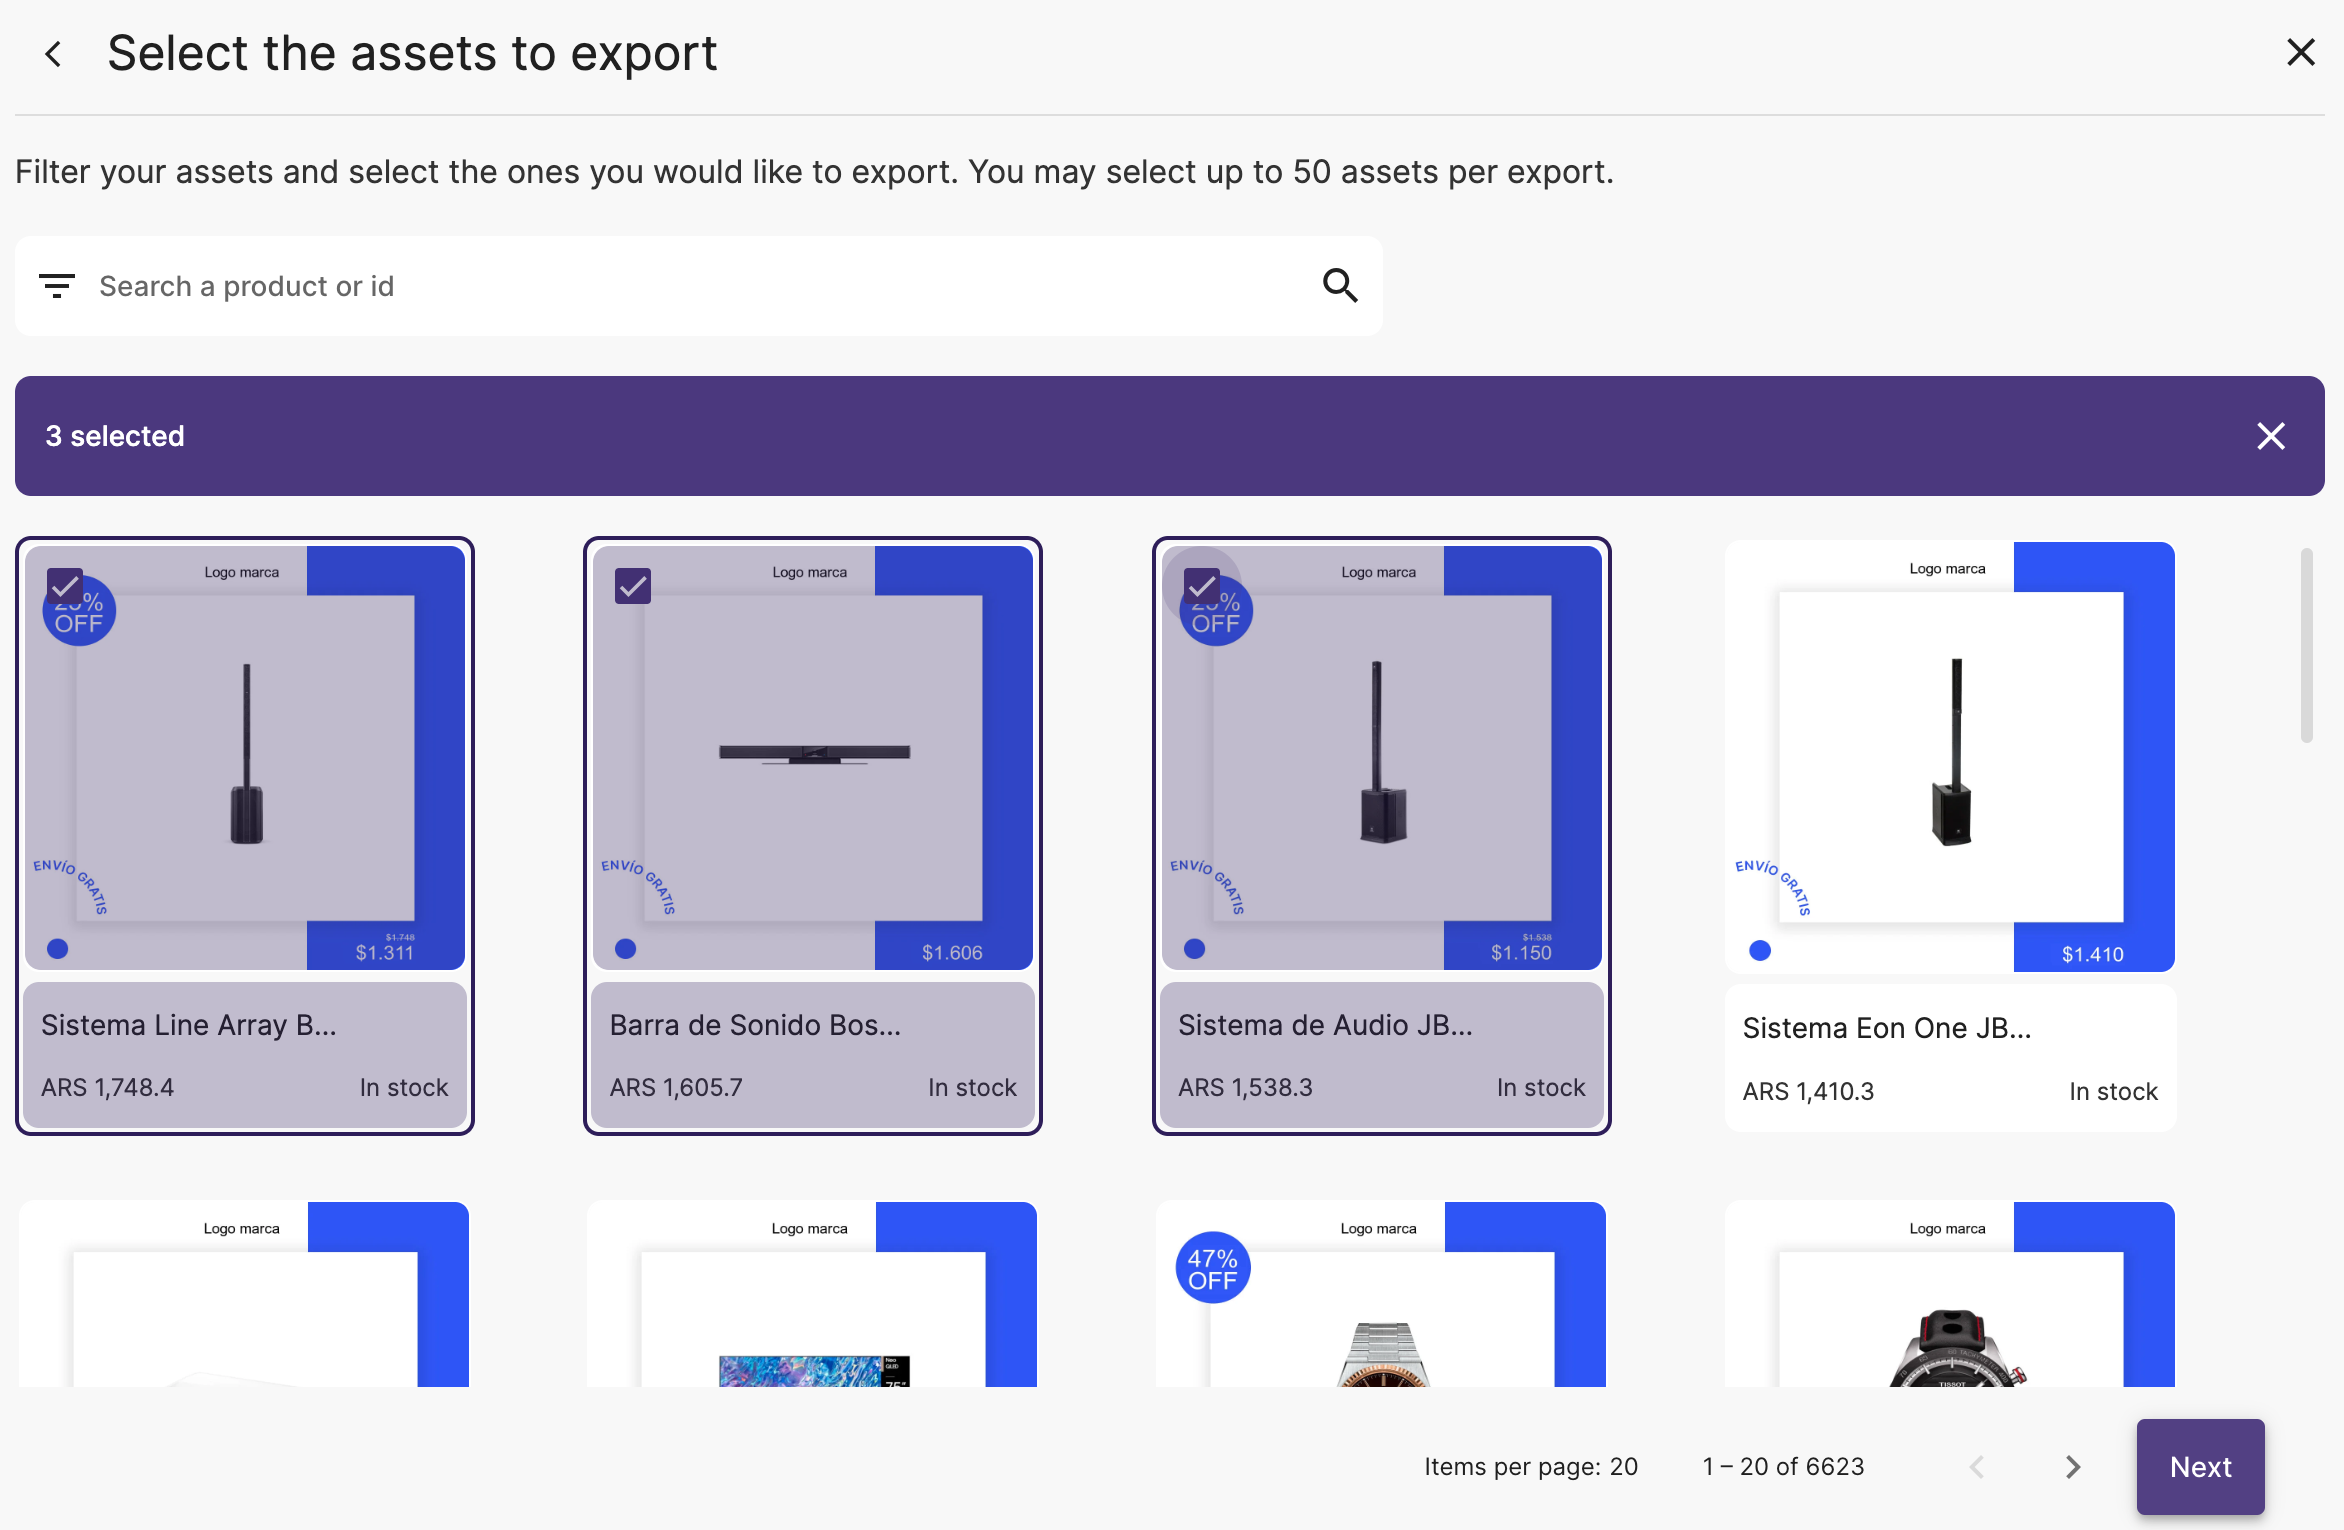Viewport: 2344px width, 1530px height.
Task: Click 'Items per page: 20' label
Action: click(1531, 1467)
